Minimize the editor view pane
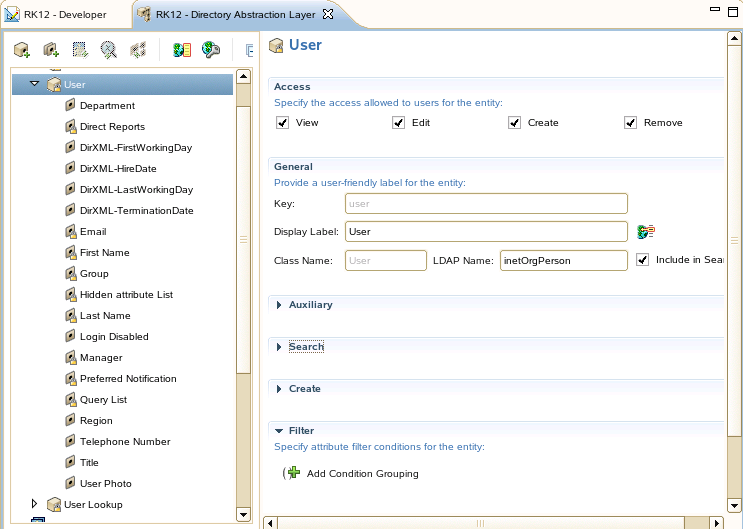The image size is (743, 529). coord(715,9)
